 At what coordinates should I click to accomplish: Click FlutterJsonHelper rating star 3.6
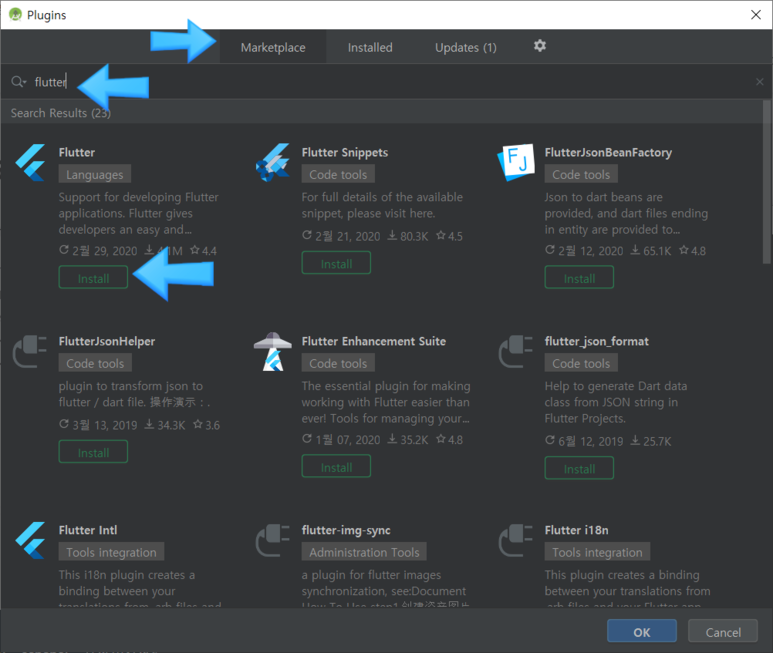[x=198, y=424]
